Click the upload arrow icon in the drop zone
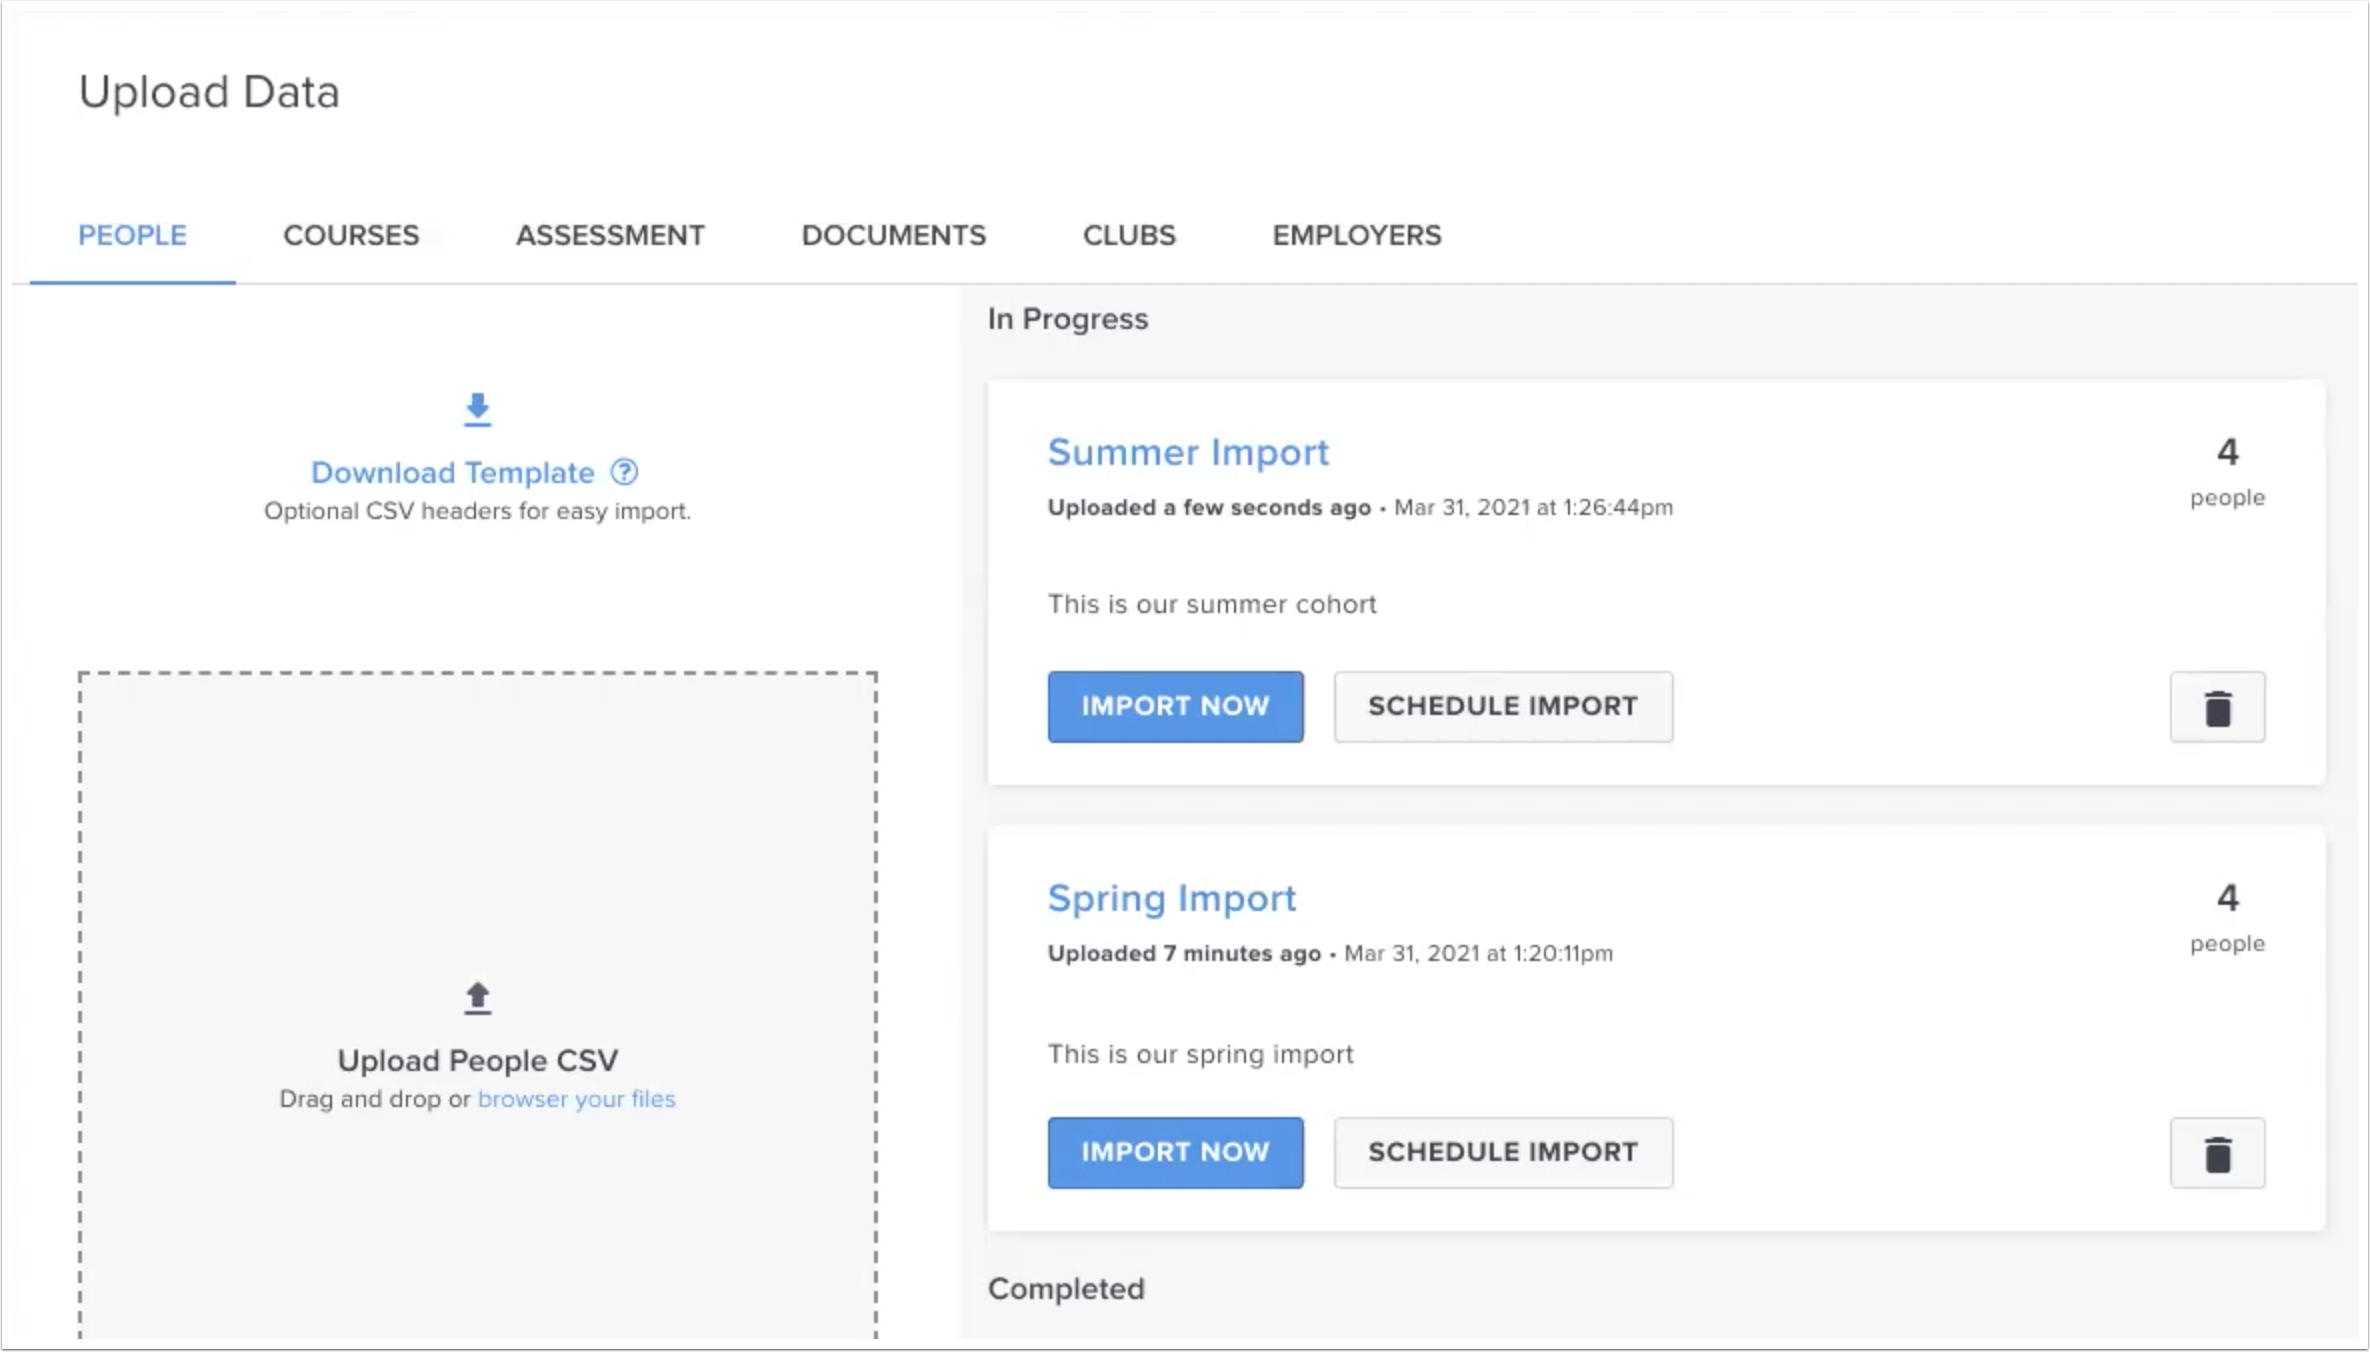 click(x=477, y=996)
